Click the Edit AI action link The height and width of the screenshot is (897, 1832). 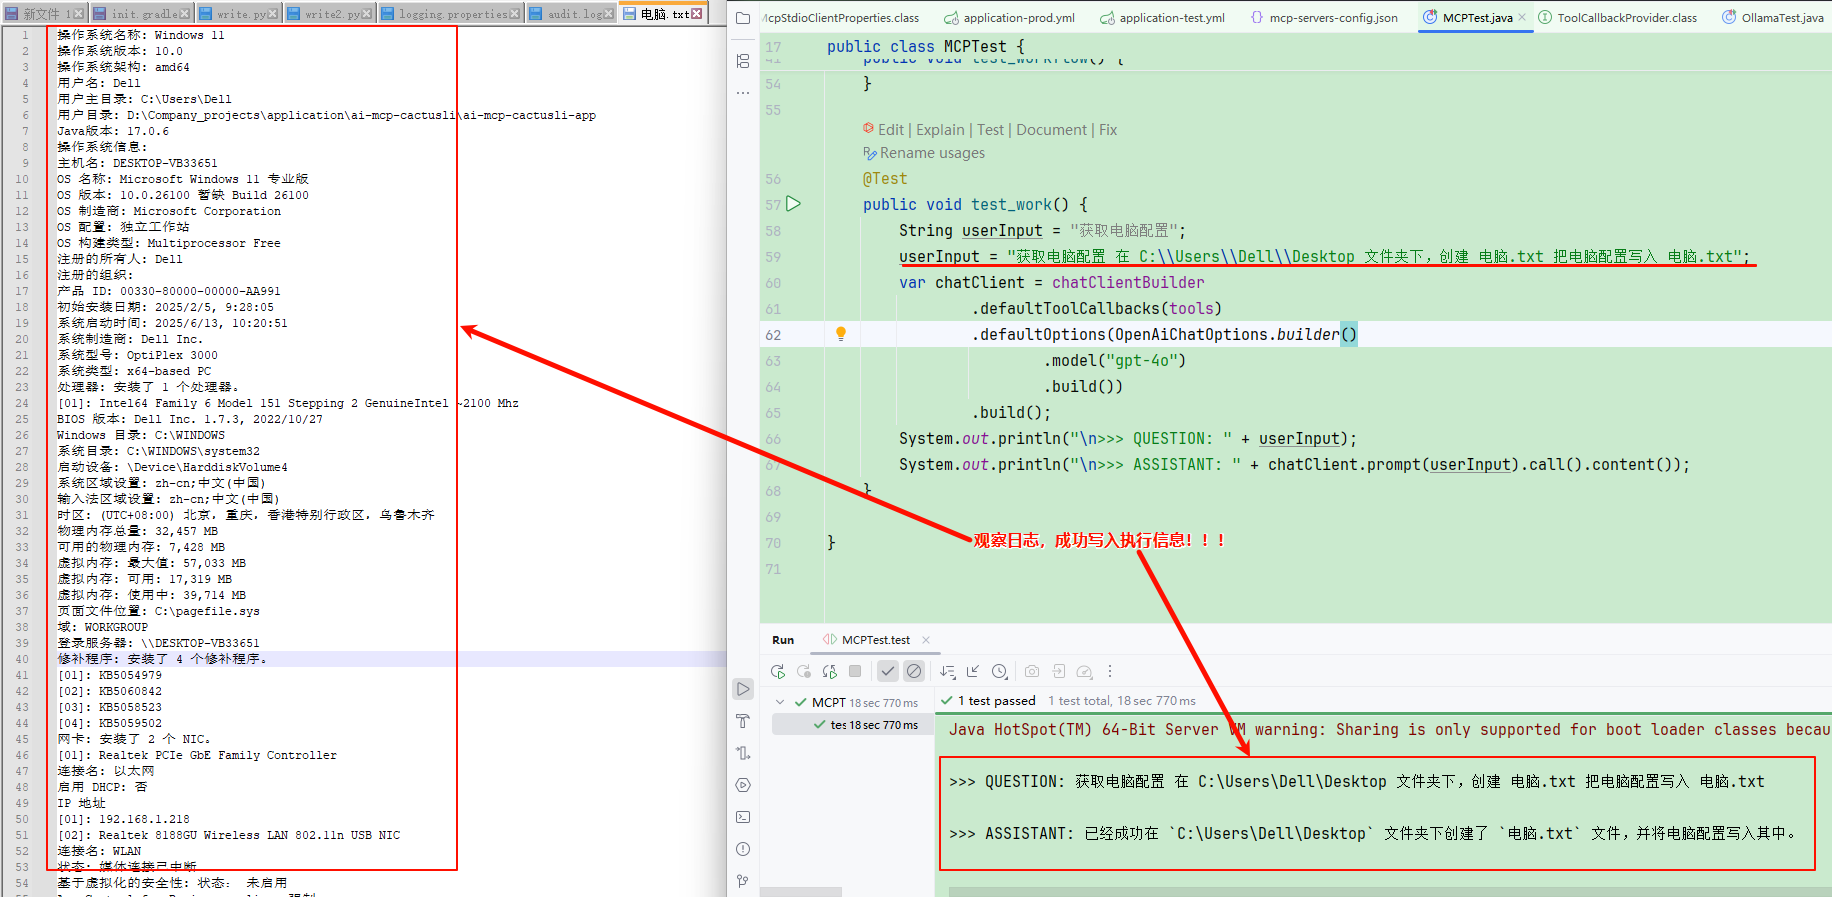click(x=890, y=130)
